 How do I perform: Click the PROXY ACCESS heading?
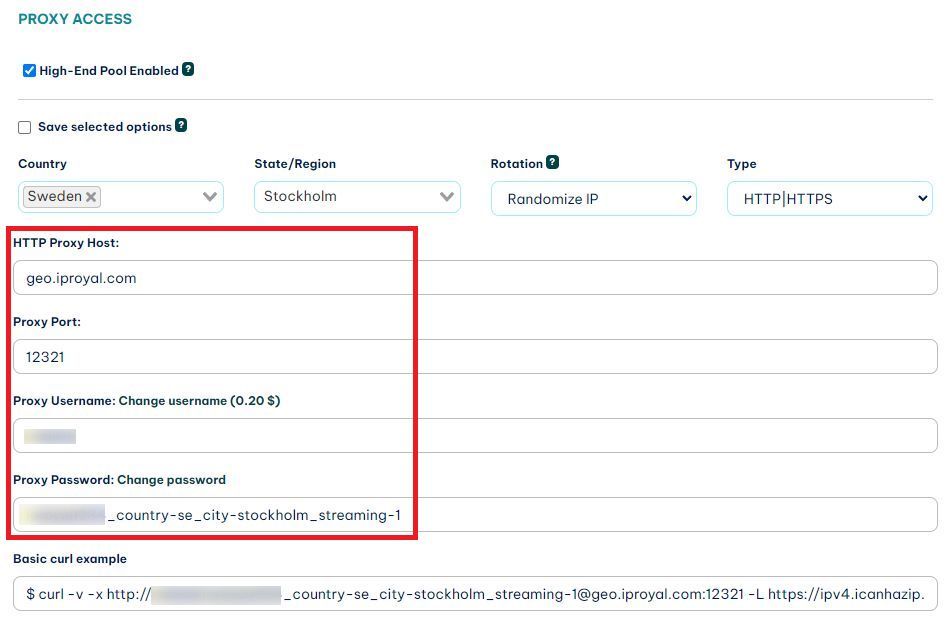(75, 19)
